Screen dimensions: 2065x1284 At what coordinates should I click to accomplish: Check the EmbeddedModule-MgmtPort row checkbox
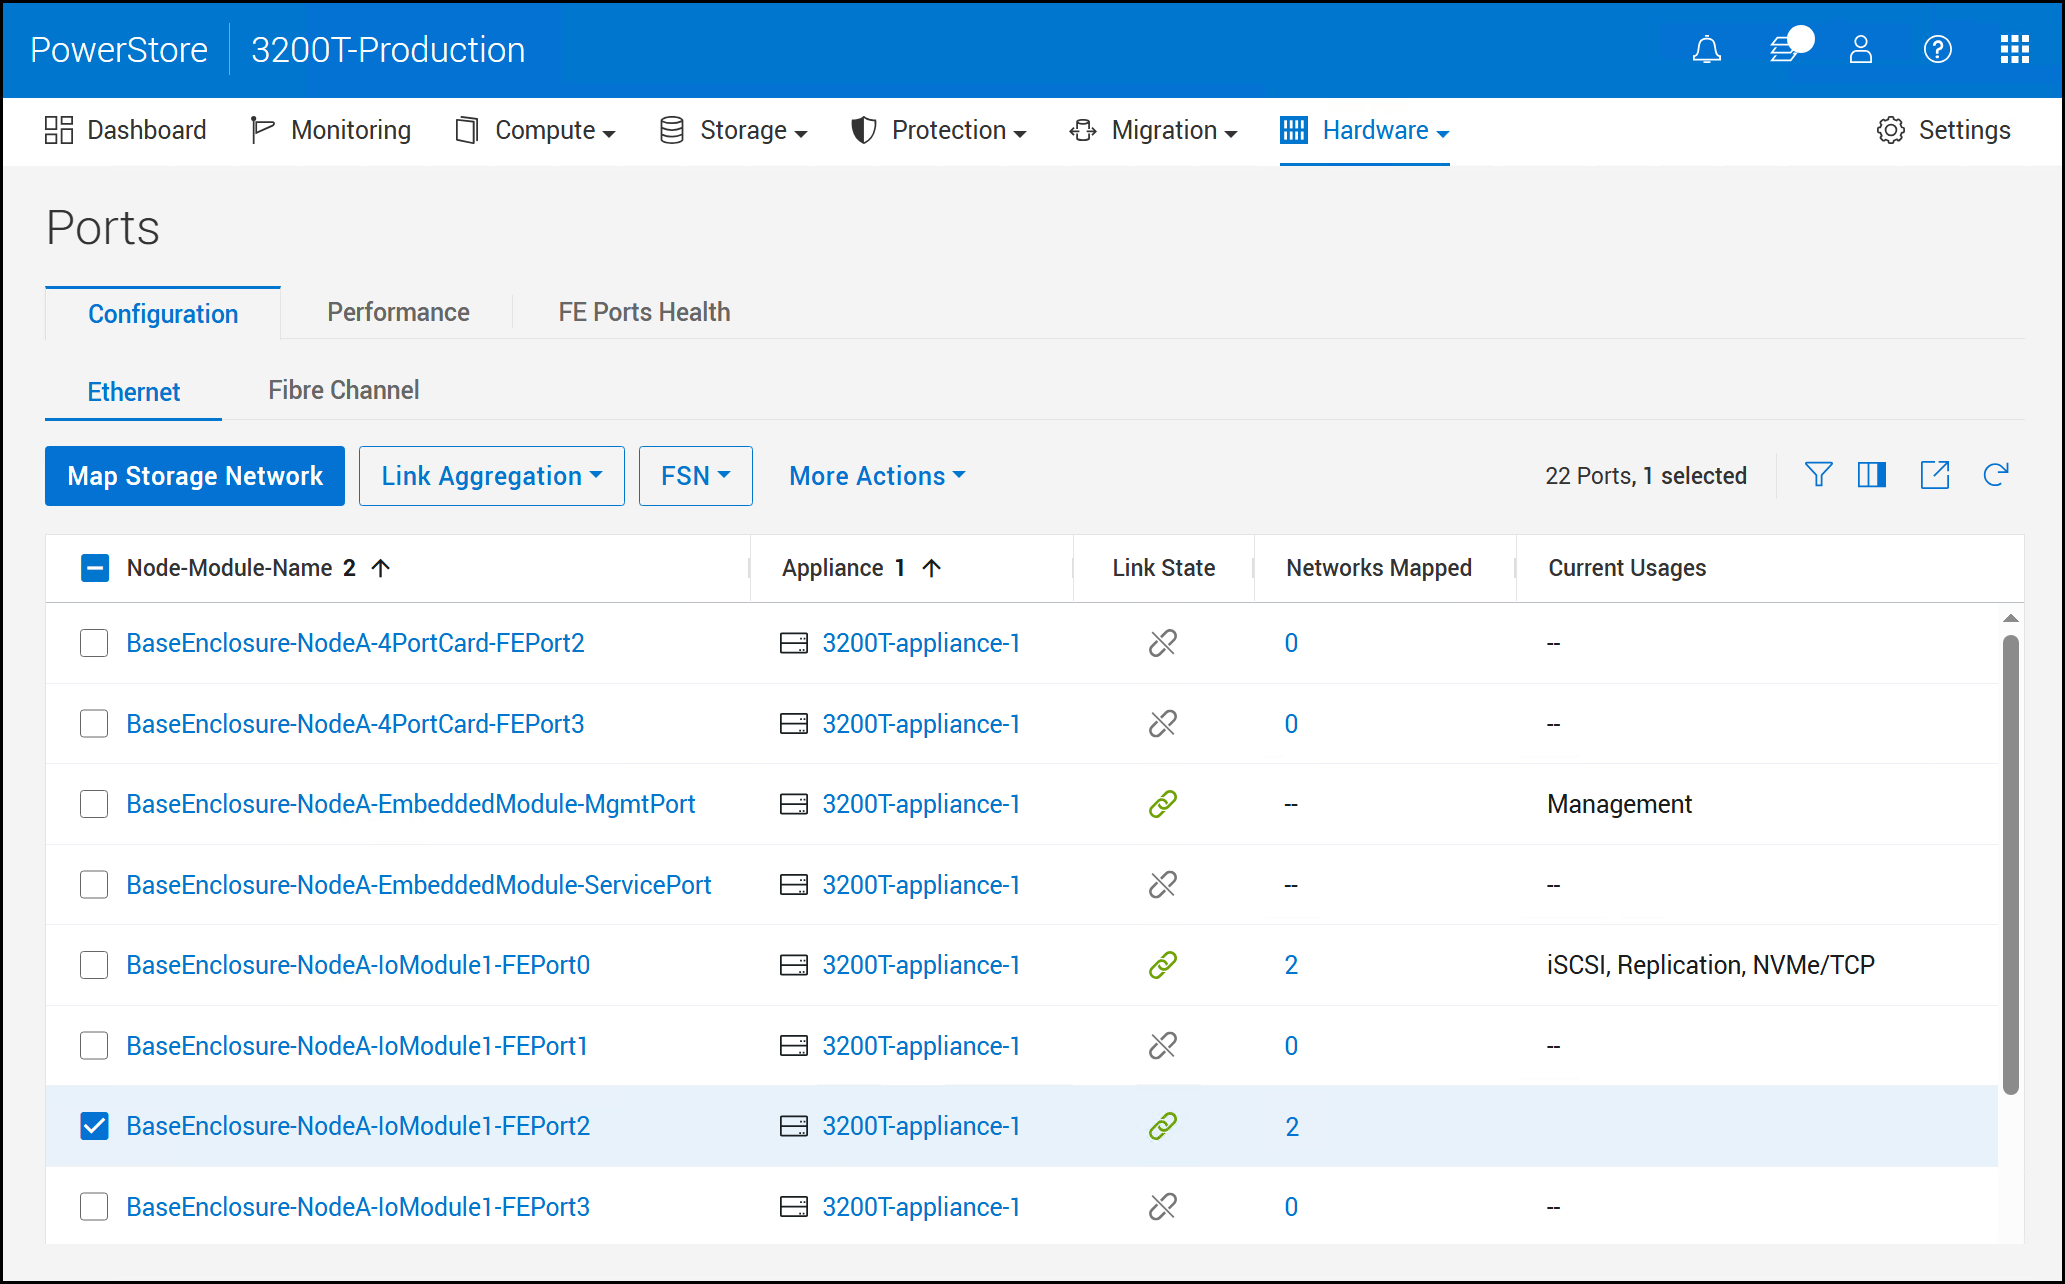point(94,804)
